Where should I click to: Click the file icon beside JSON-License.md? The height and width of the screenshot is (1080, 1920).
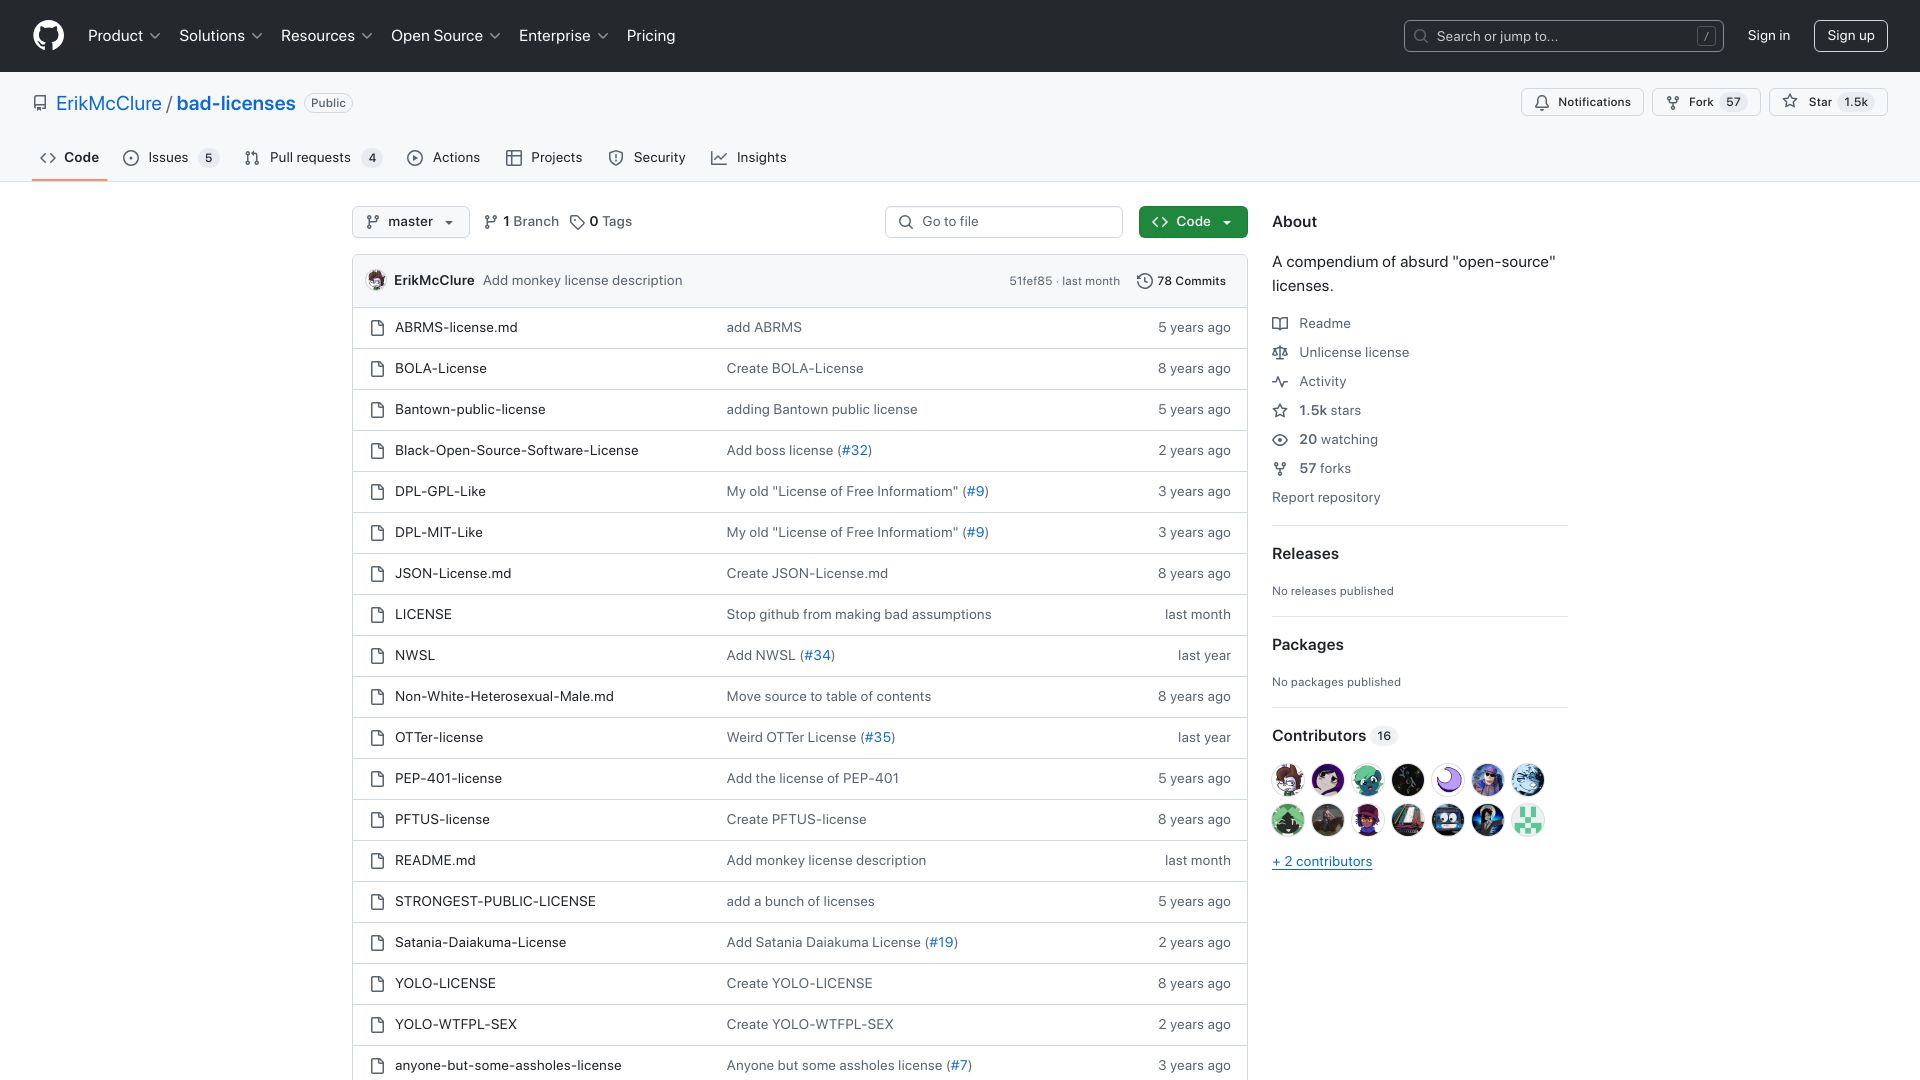click(377, 574)
